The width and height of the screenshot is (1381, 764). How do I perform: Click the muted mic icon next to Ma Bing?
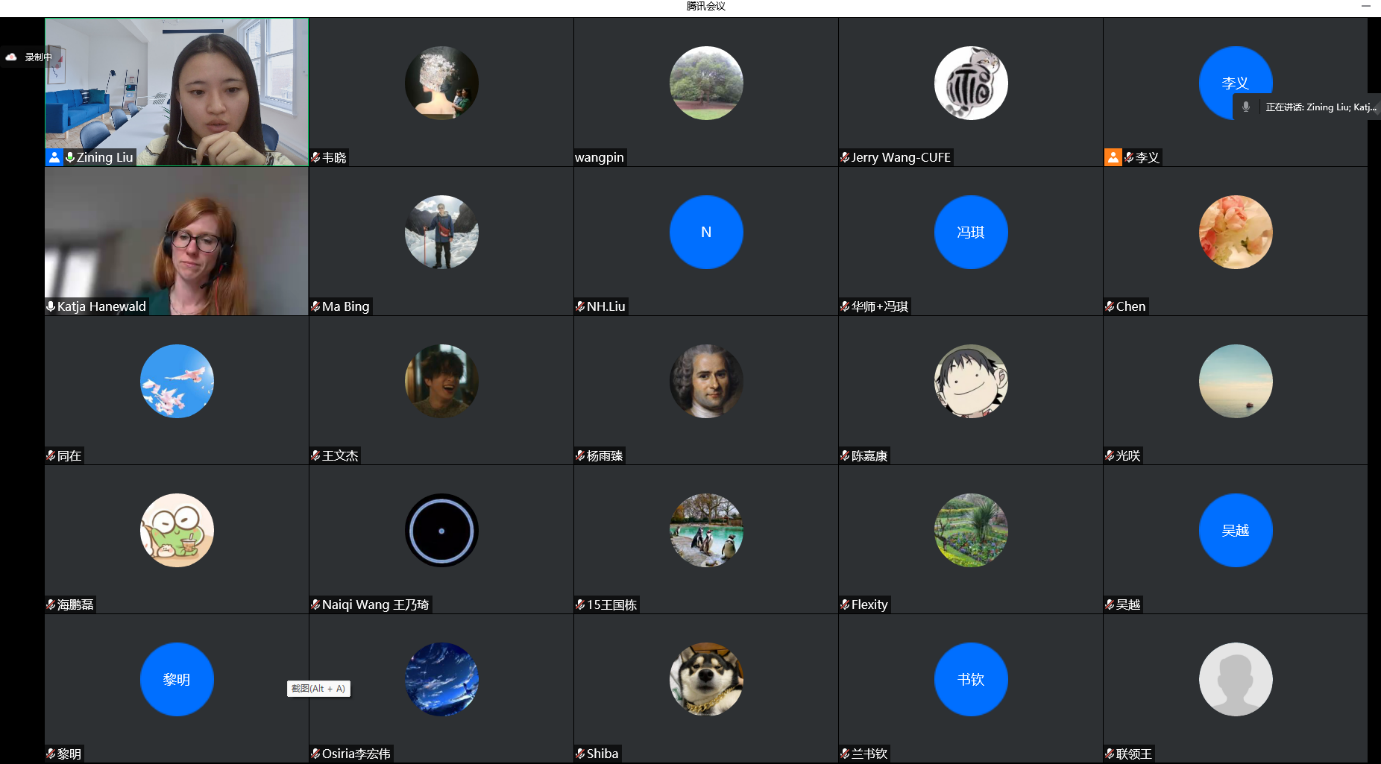[316, 306]
